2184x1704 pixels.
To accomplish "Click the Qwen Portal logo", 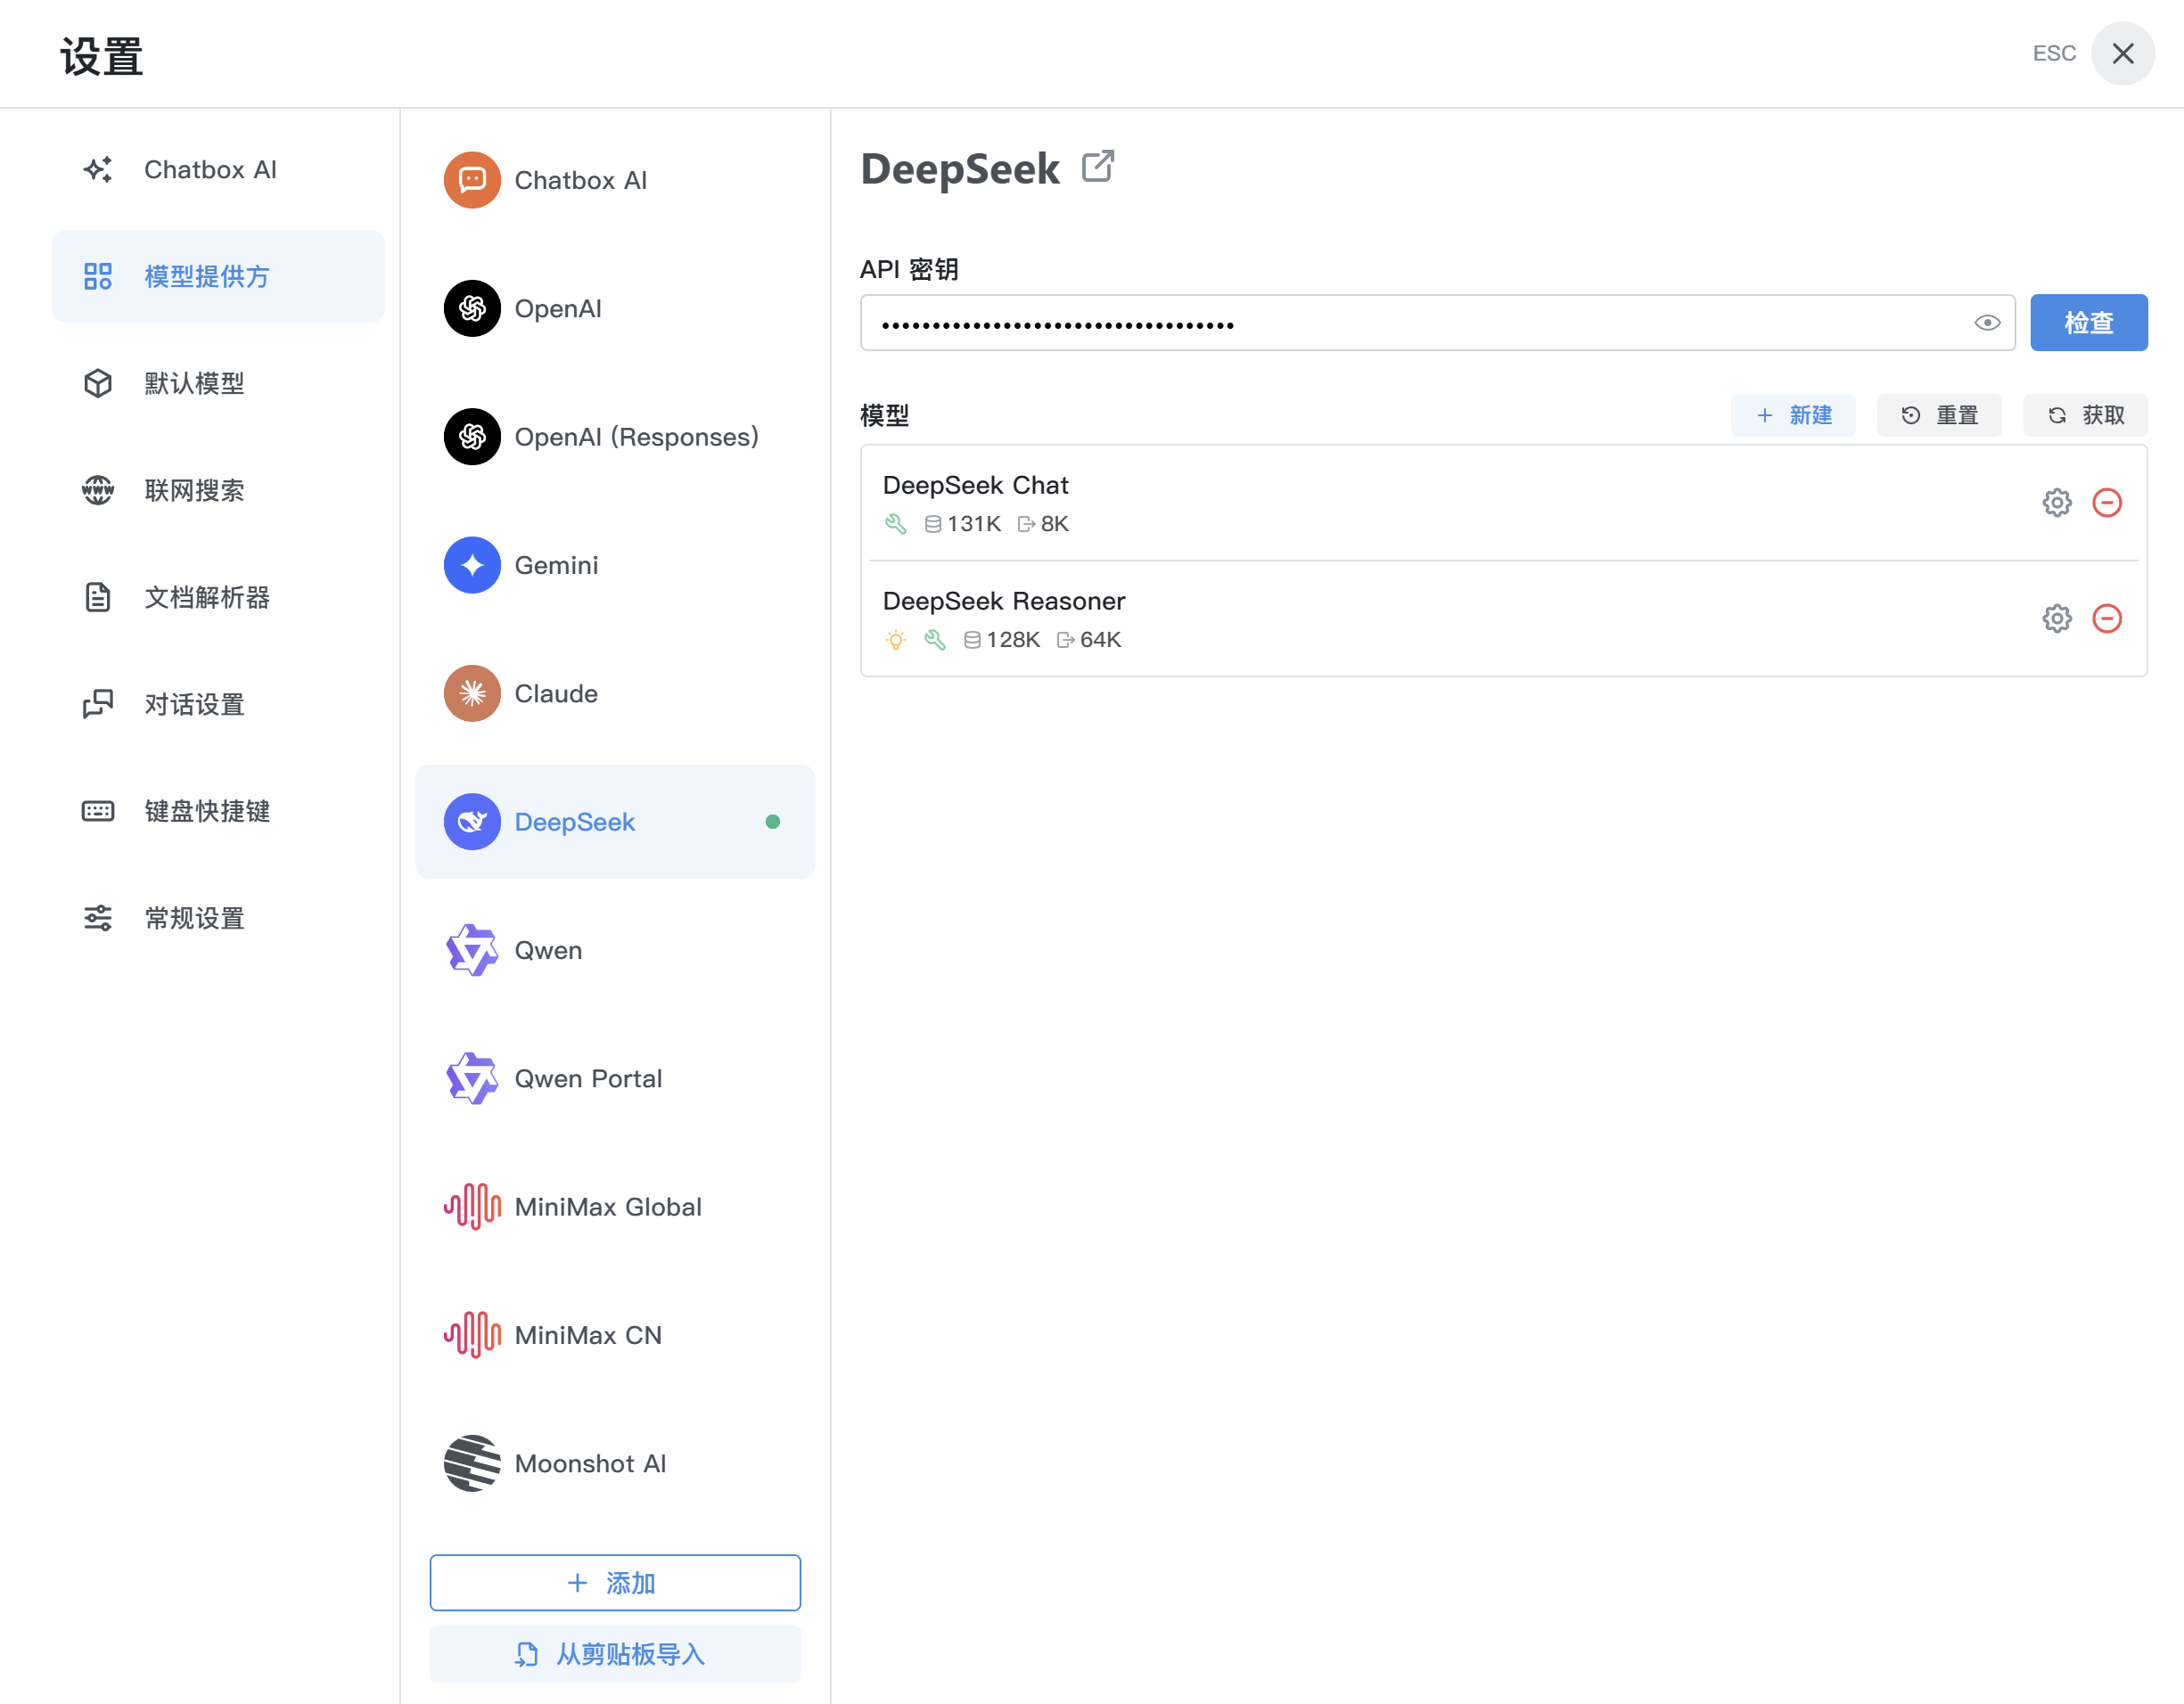I will pos(472,1078).
